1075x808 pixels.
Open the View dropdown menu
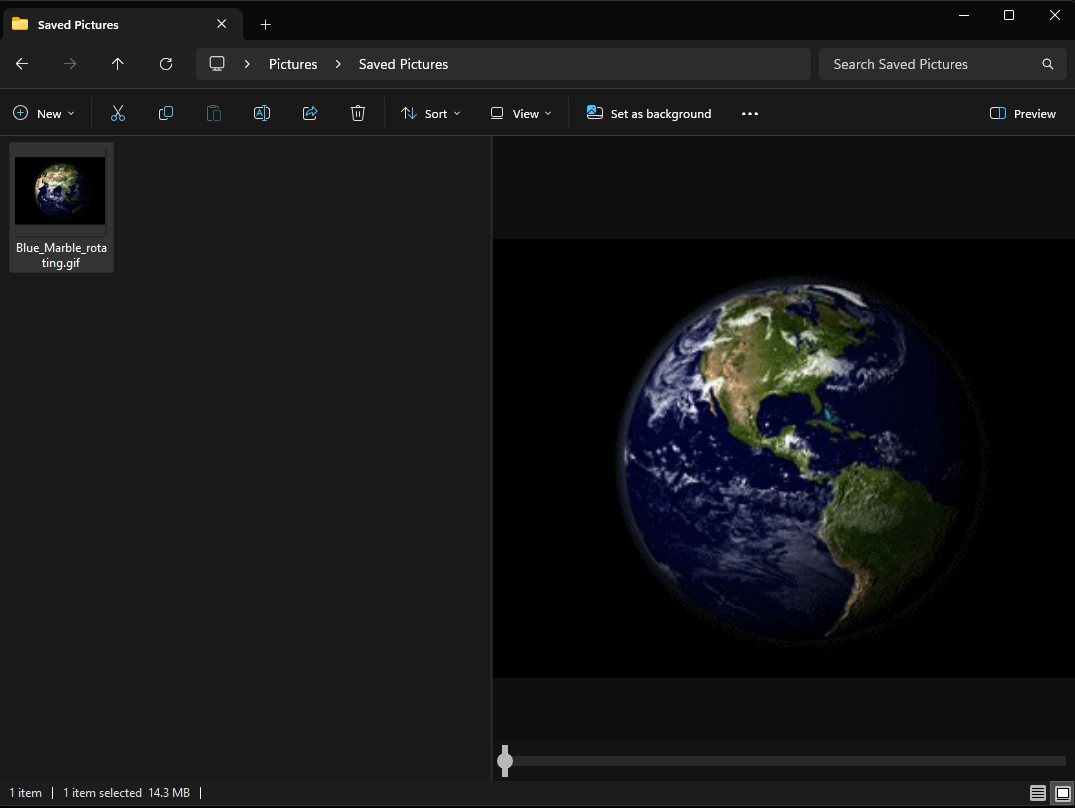coord(520,114)
